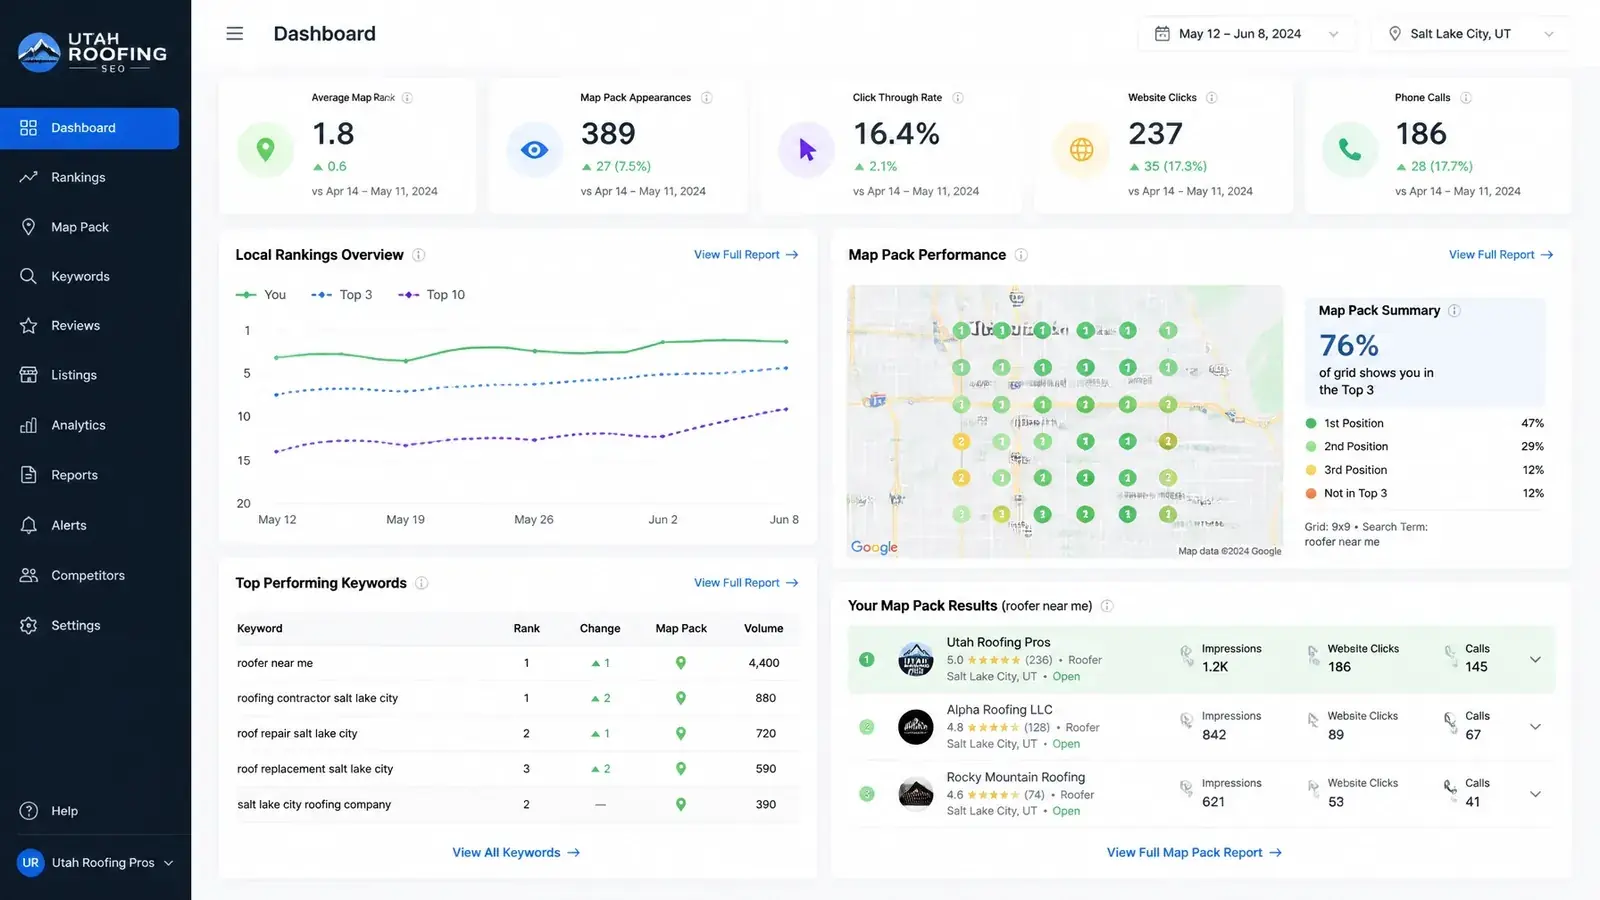Screen dimensions: 1600x900
Task: Click View Full Map Pack Report link
Action: pos(1194,853)
